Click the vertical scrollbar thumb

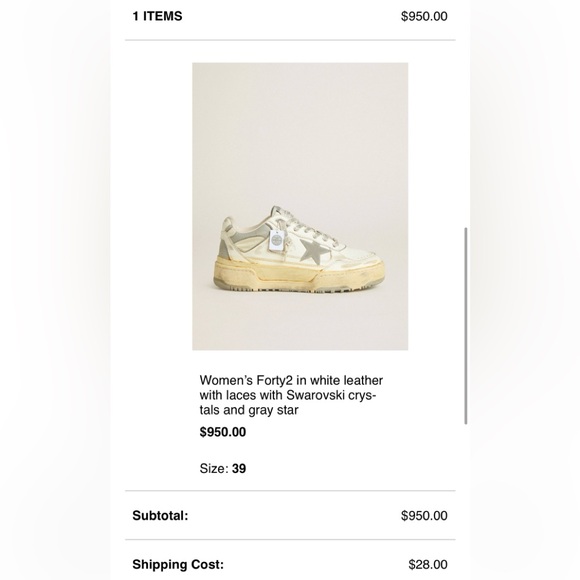(x=466, y=326)
